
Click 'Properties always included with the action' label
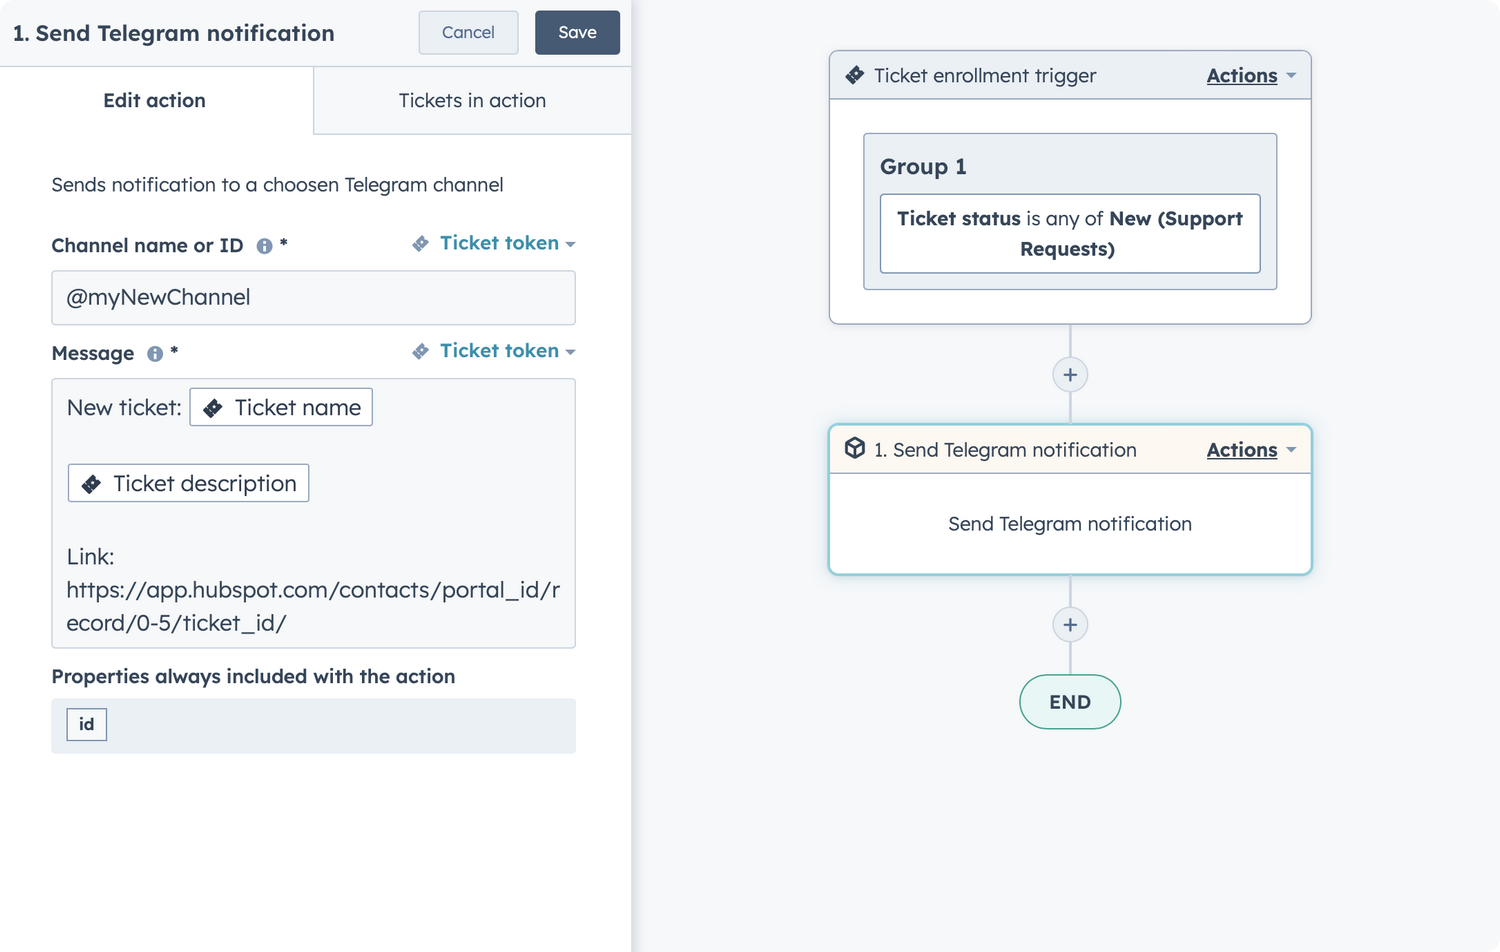pyautogui.click(x=253, y=676)
